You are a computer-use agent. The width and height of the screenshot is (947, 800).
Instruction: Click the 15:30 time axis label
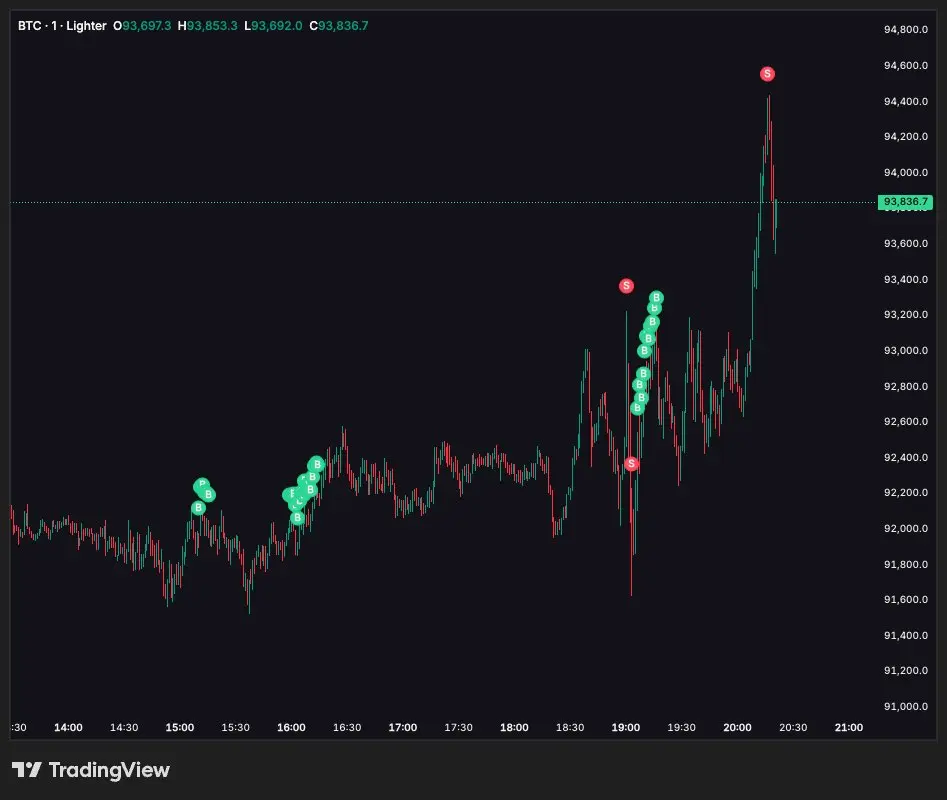click(236, 728)
